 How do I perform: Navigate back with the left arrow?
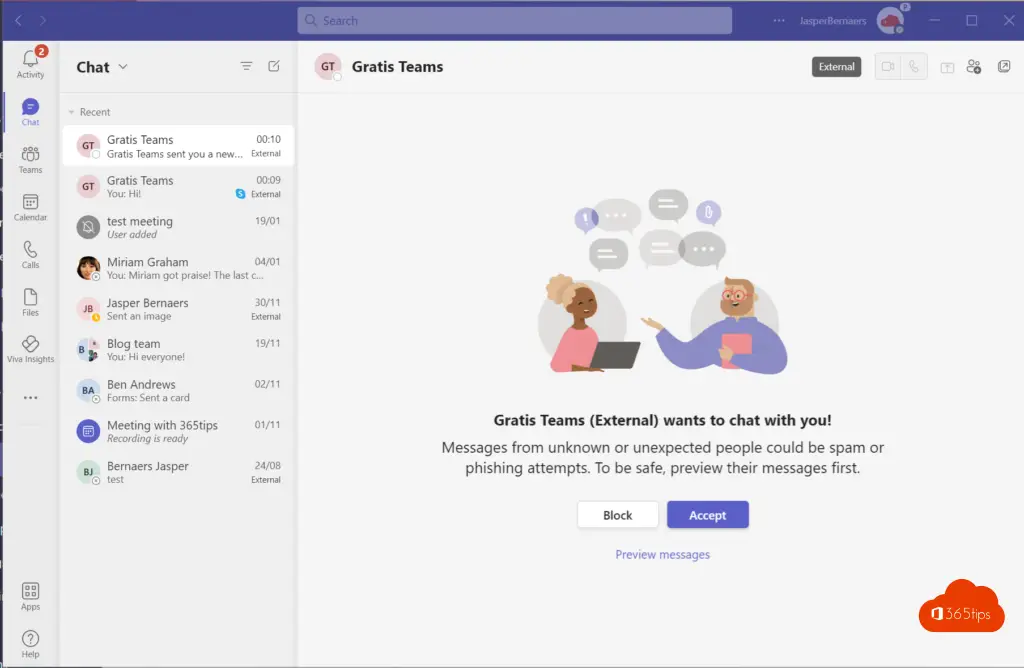(18, 20)
